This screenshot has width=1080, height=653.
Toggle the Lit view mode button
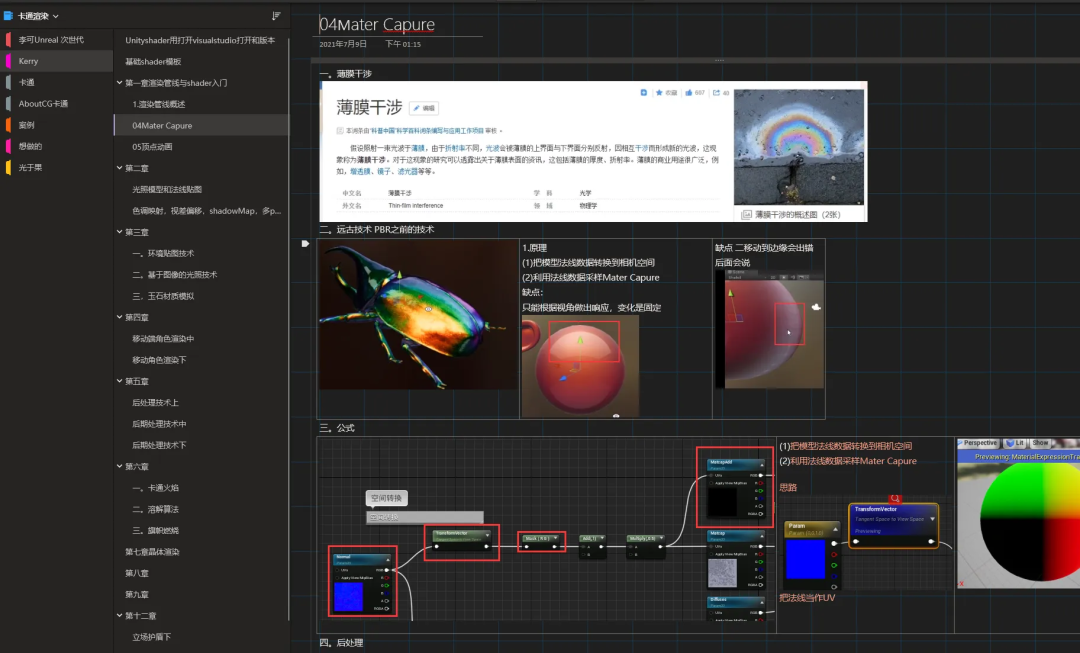click(1015, 443)
